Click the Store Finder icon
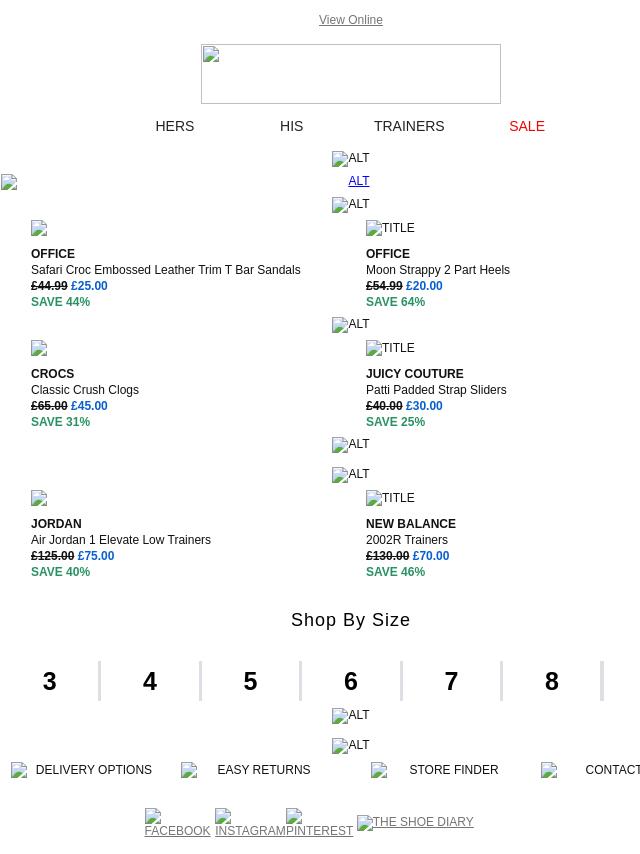The height and width of the screenshot is (854, 640). pos(379,770)
